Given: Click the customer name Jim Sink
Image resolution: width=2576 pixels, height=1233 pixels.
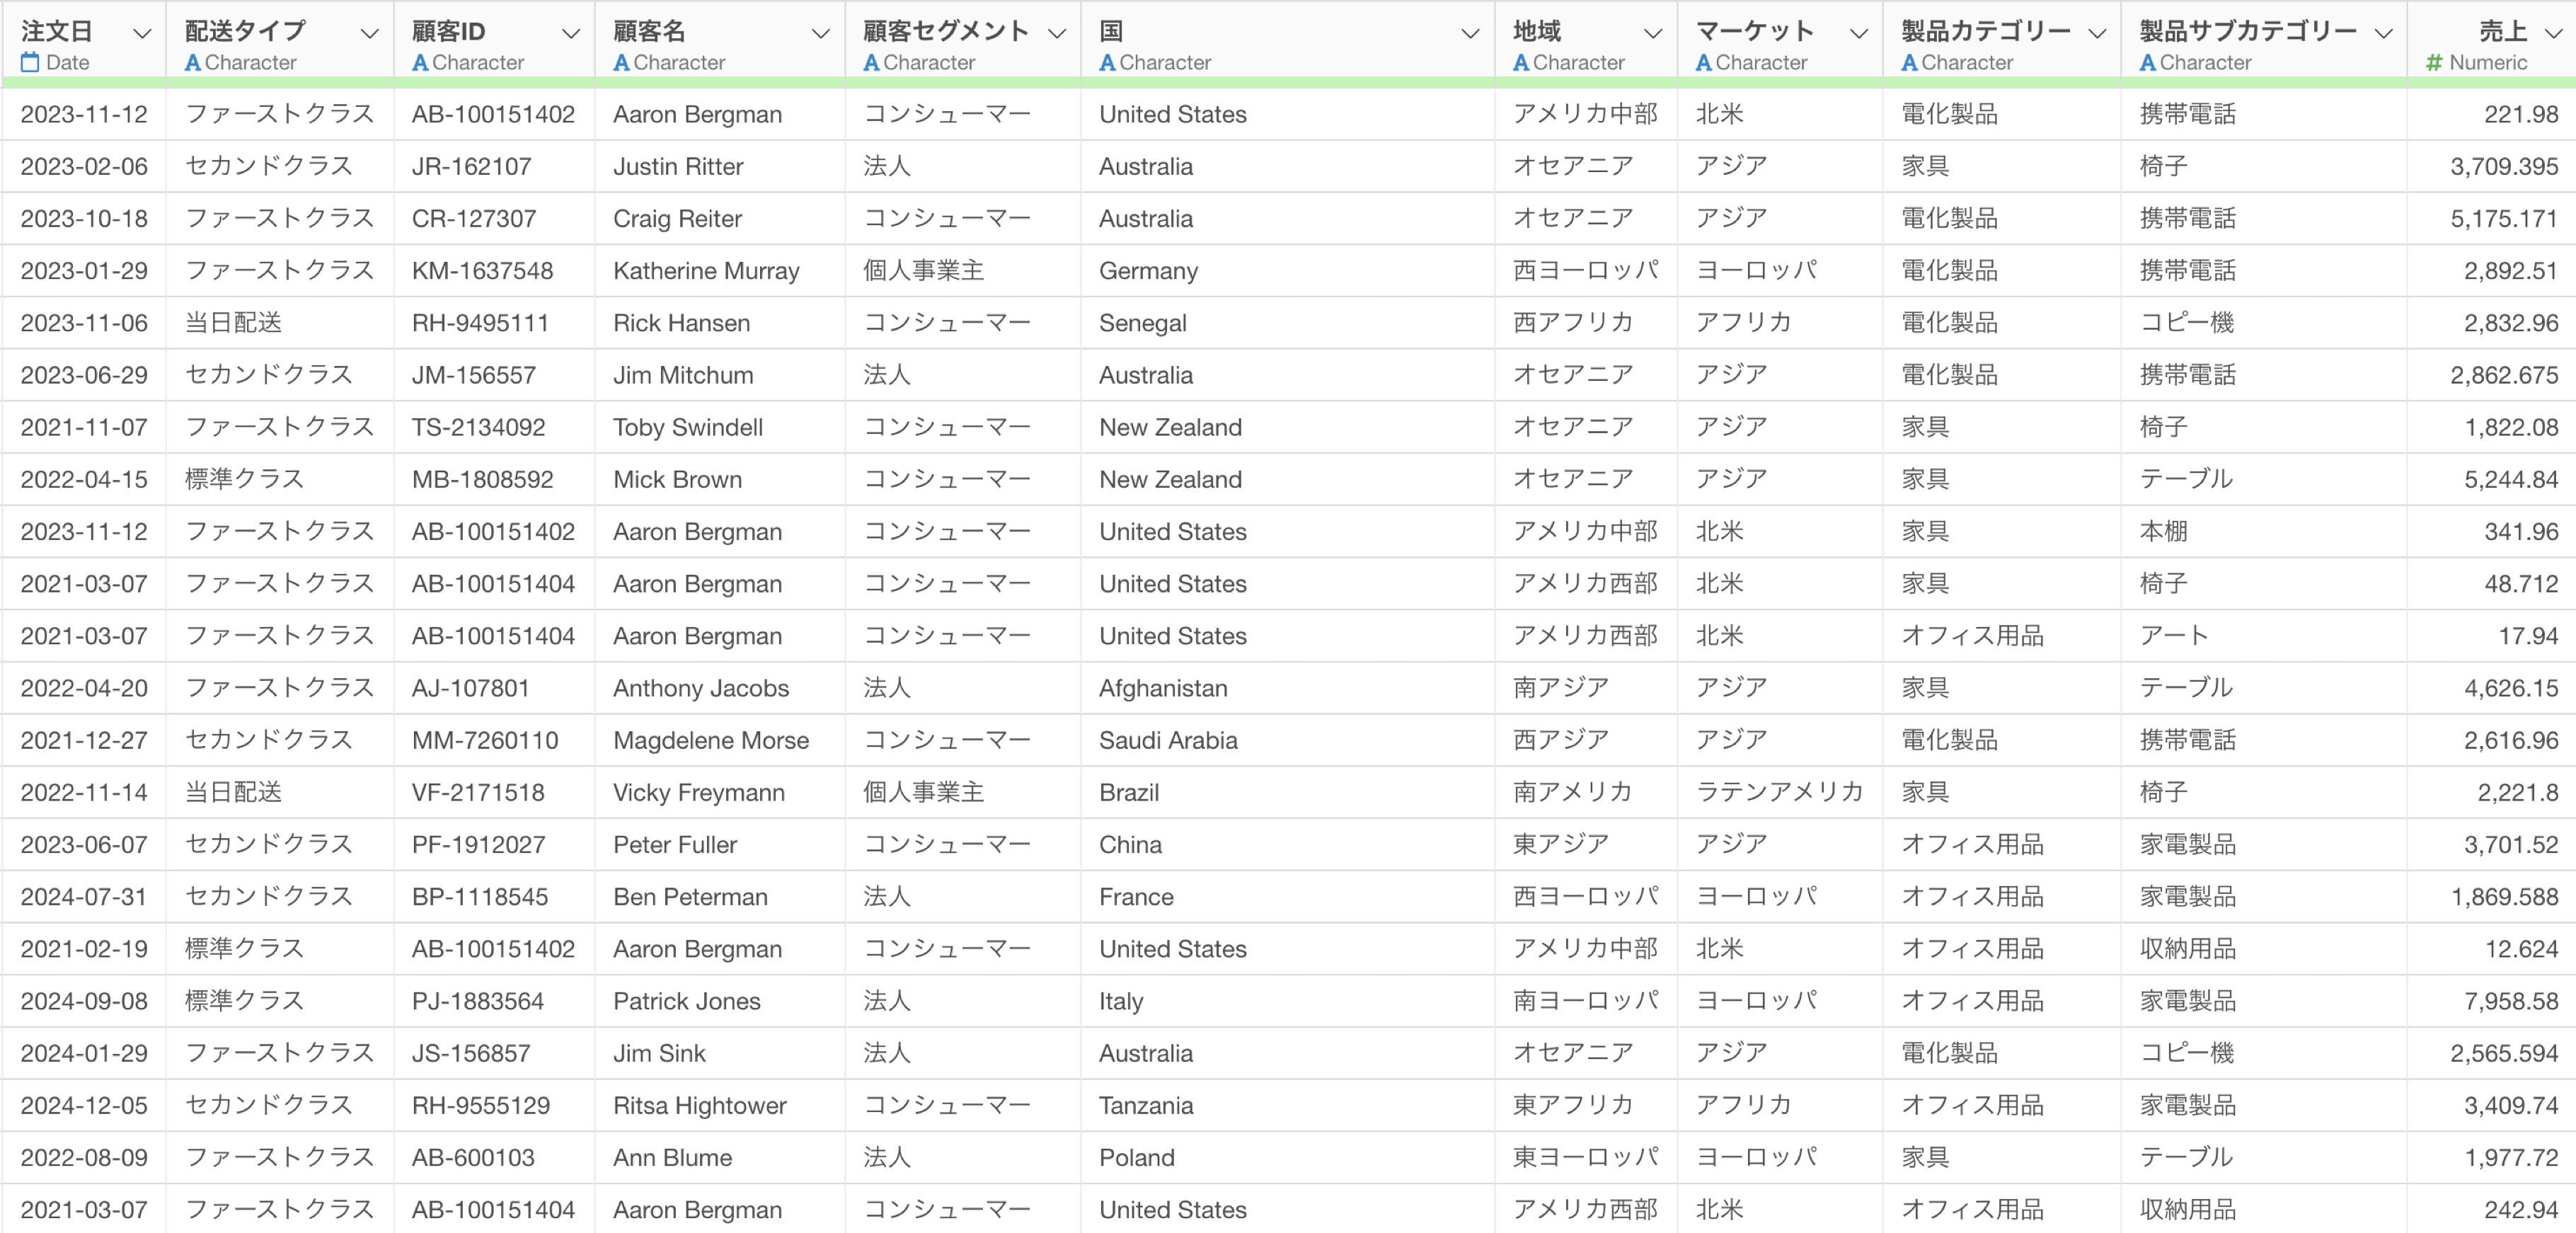Looking at the screenshot, I should pyautogui.click(x=659, y=1053).
